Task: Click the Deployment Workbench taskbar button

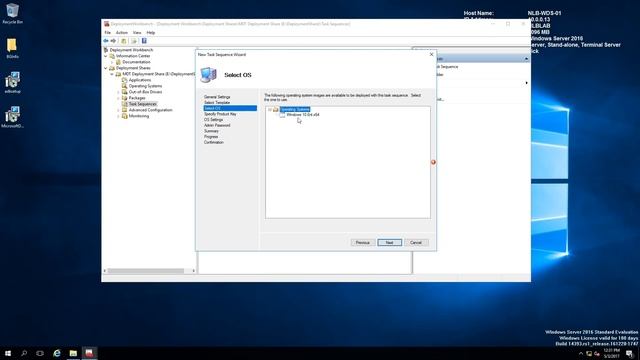Action: pyautogui.click(x=89, y=353)
